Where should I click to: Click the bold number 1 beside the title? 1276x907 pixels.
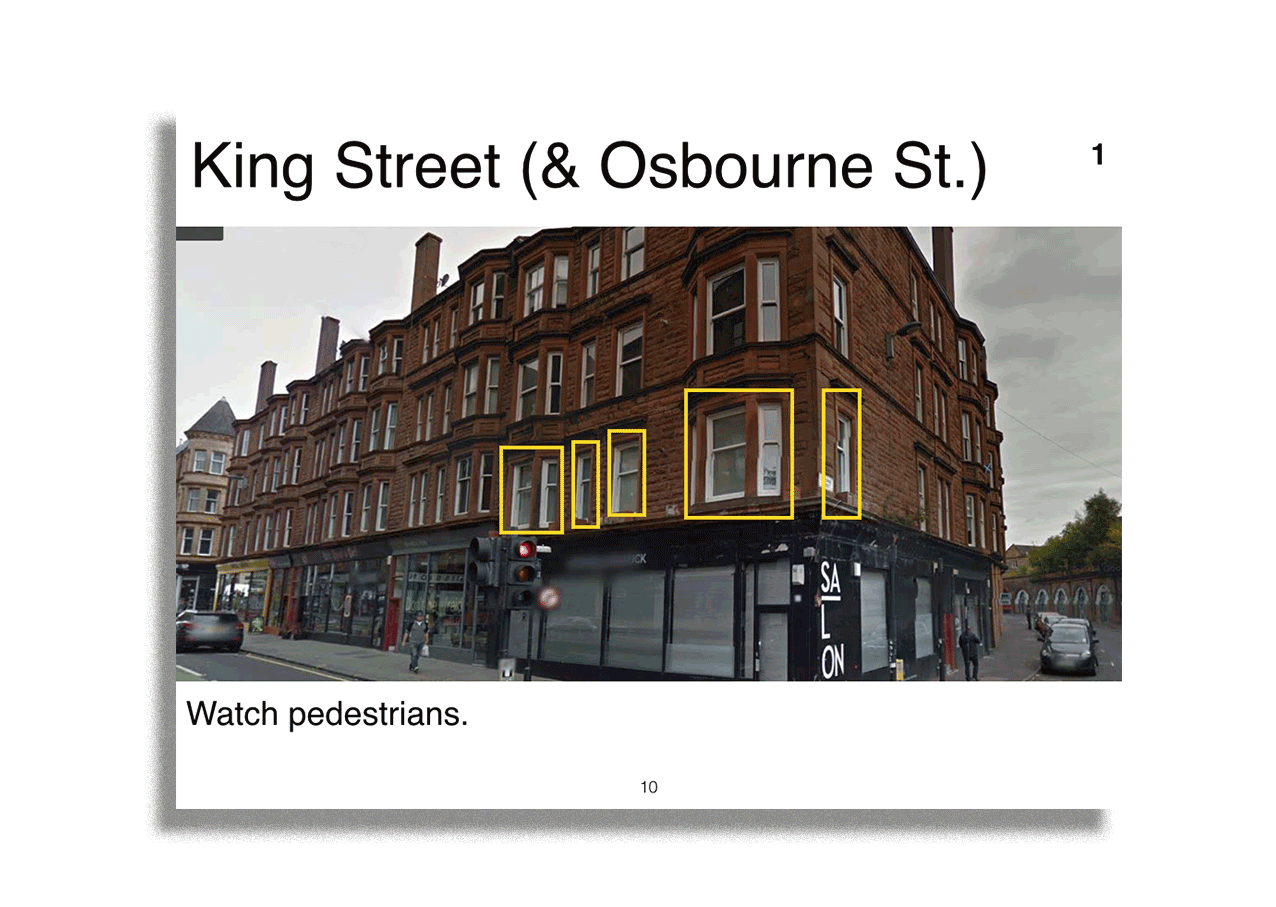(x=1097, y=156)
